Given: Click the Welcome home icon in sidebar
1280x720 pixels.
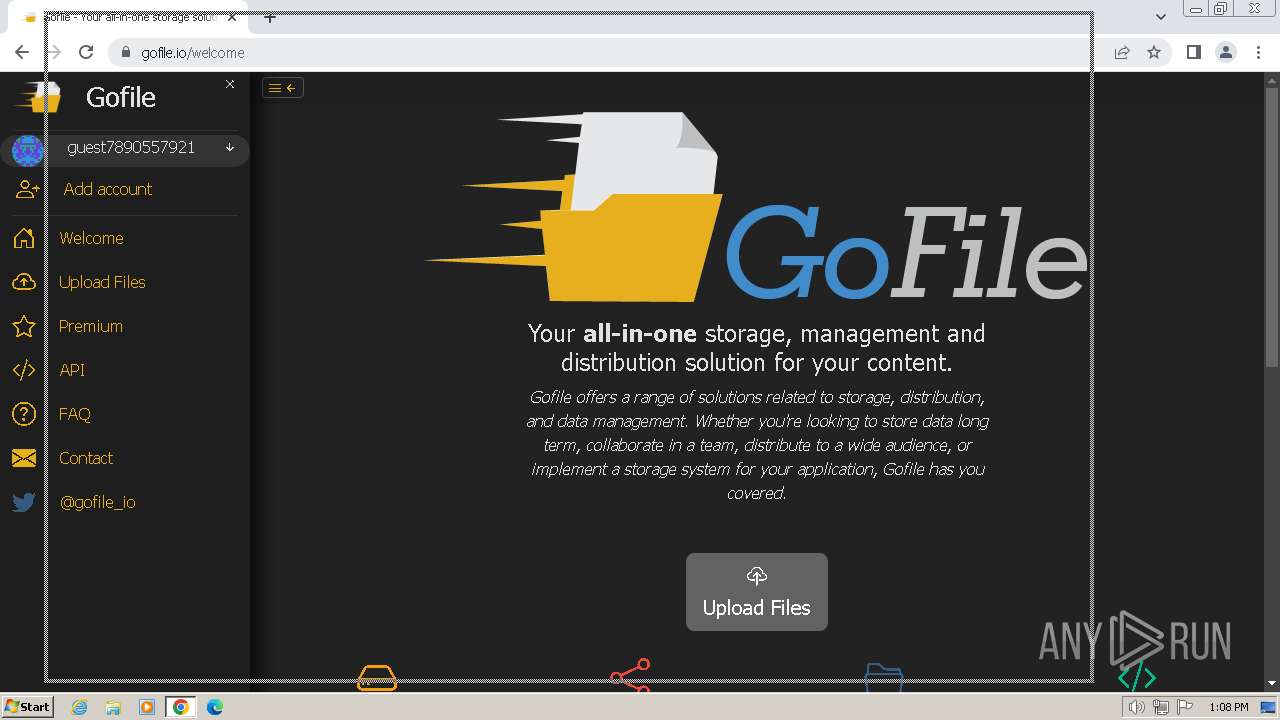Looking at the screenshot, I should click(x=24, y=238).
